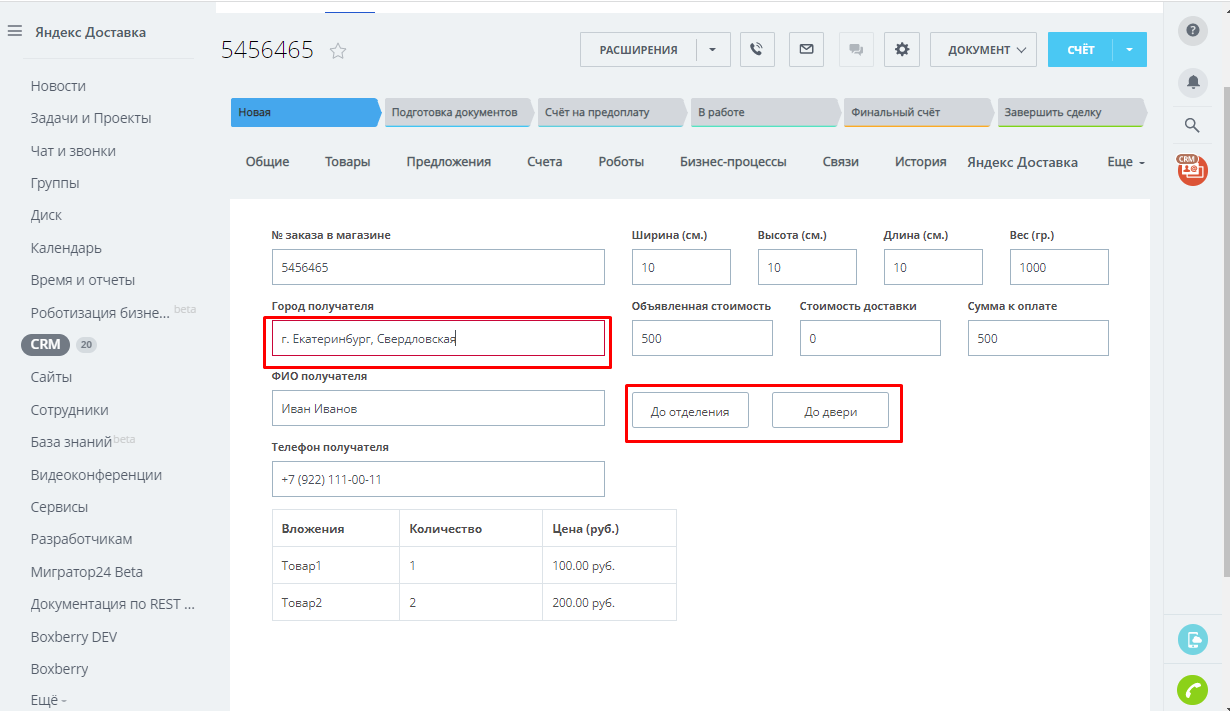Click the green phone call widget
1230x711 pixels.
[x=1192, y=690]
